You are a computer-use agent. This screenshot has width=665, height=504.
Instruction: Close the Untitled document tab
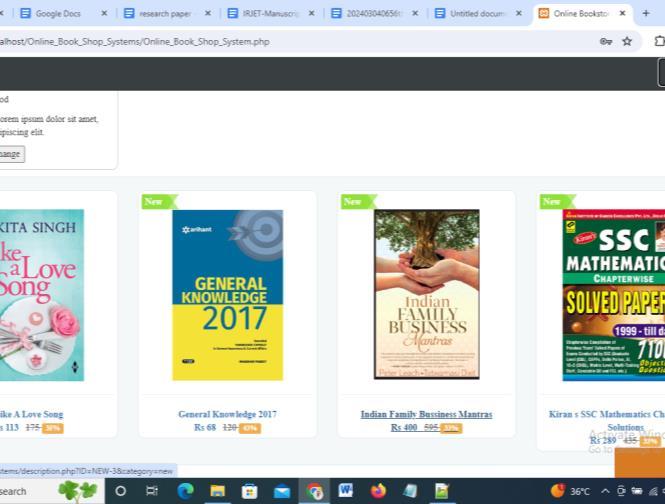click(x=519, y=14)
